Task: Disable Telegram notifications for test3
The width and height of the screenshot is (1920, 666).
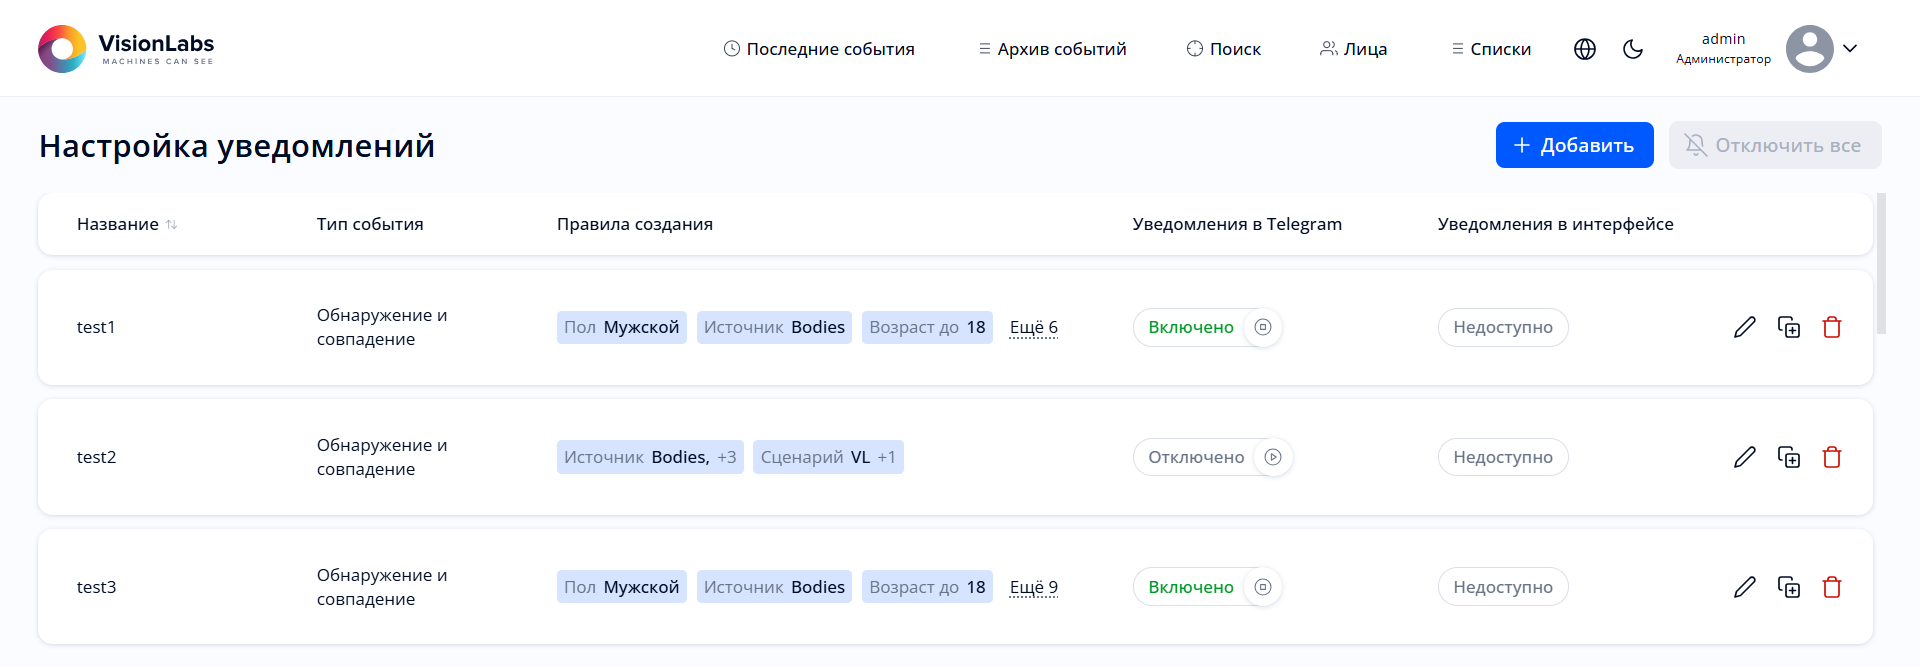Action: 1263,587
